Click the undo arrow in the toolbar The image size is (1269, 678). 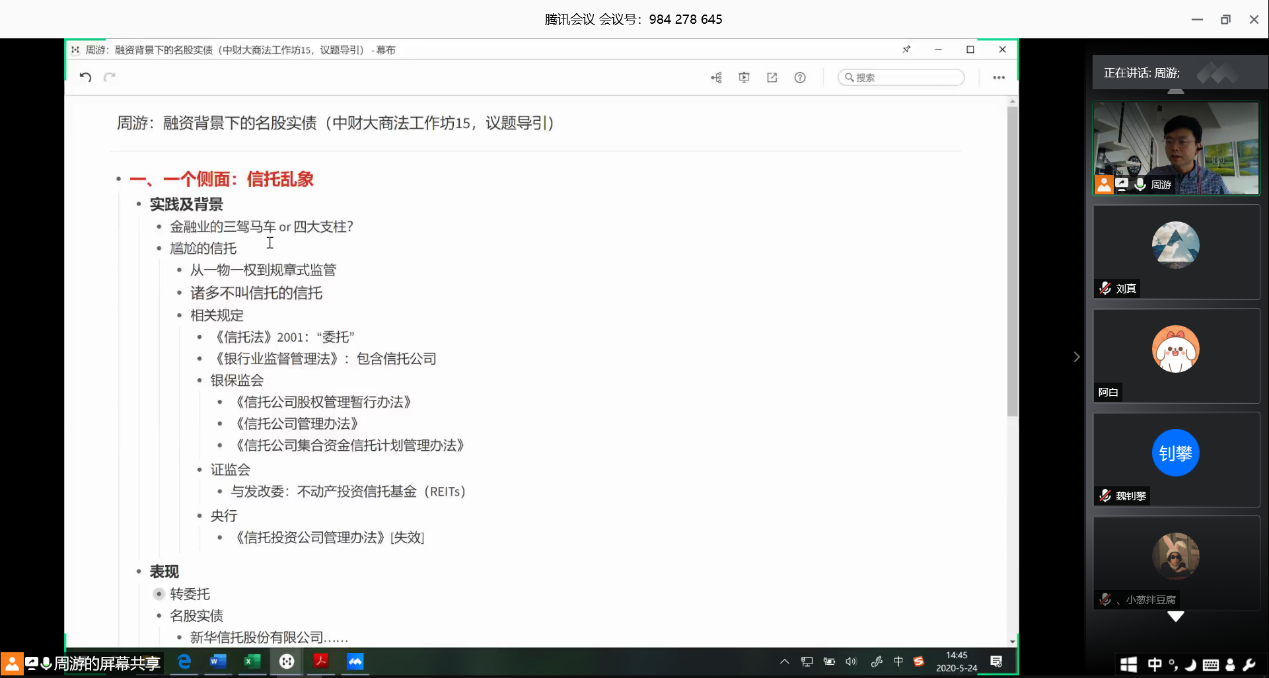click(85, 78)
